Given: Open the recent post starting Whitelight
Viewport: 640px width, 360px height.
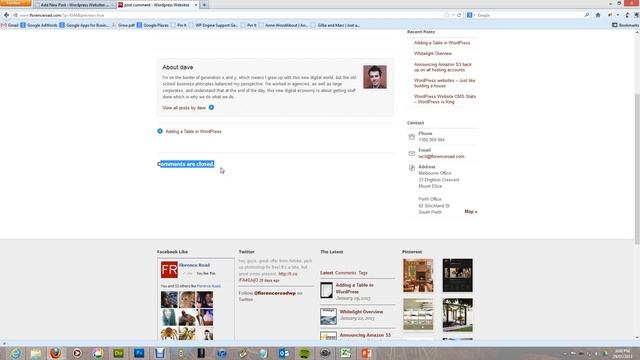Looking at the screenshot, I should click(x=433, y=53).
